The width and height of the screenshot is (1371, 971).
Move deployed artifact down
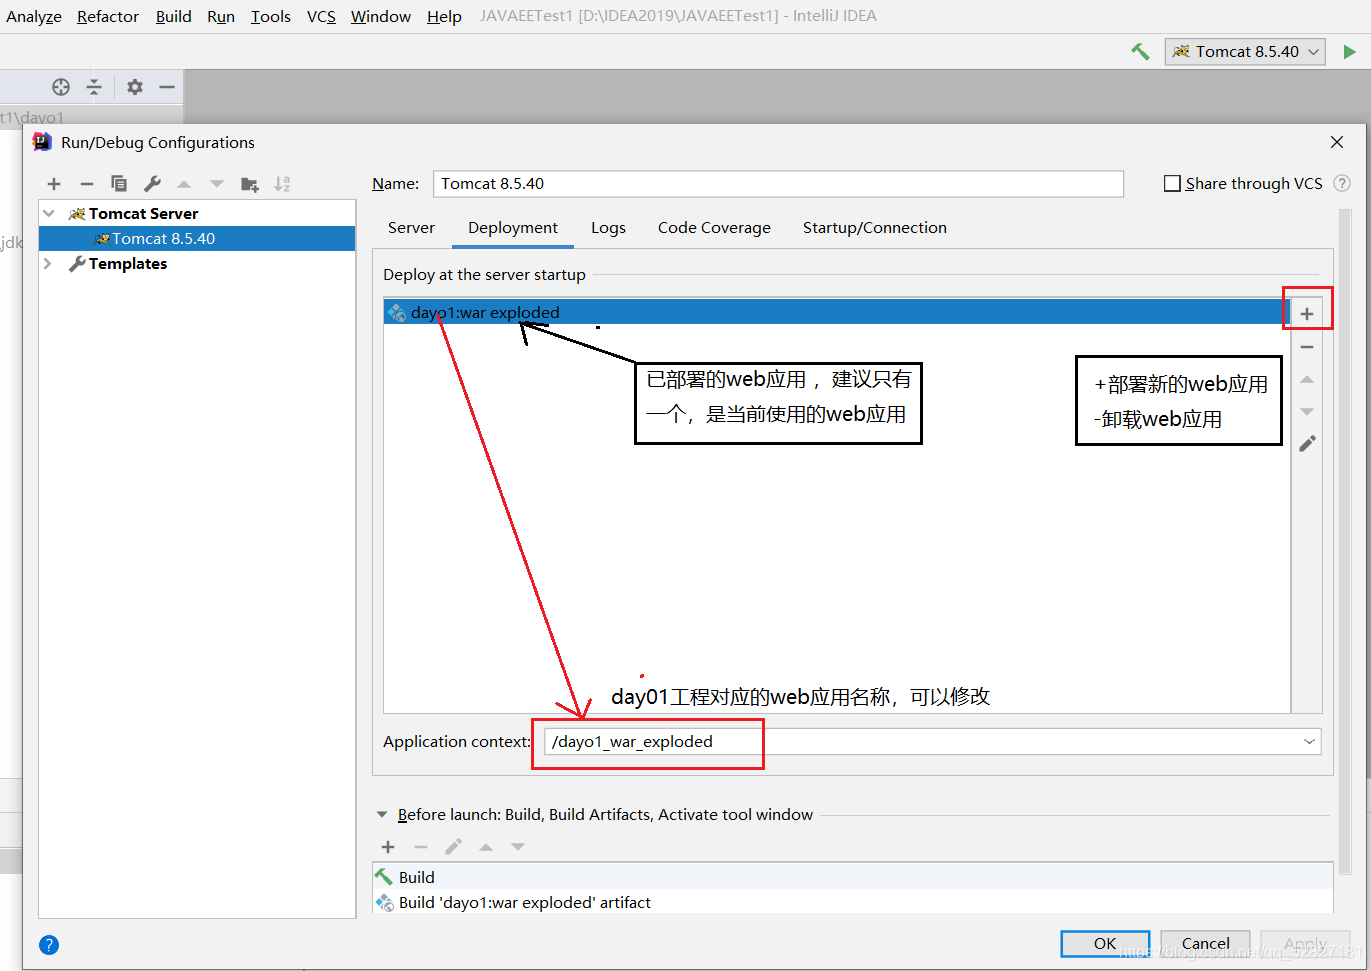click(1307, 412)
